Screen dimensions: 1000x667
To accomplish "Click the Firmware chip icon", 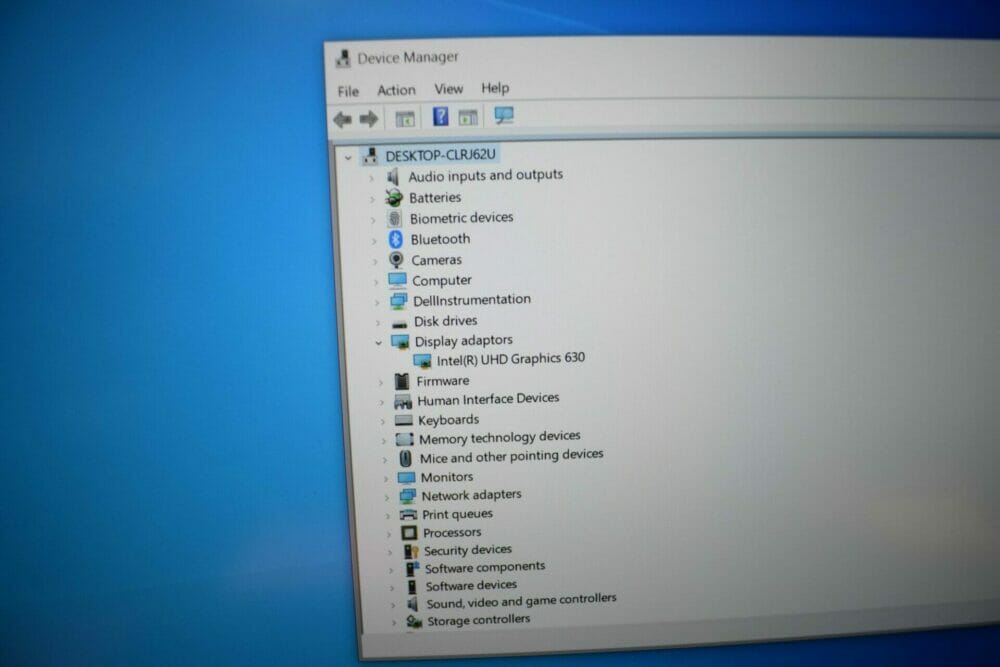I will (401, 381).
